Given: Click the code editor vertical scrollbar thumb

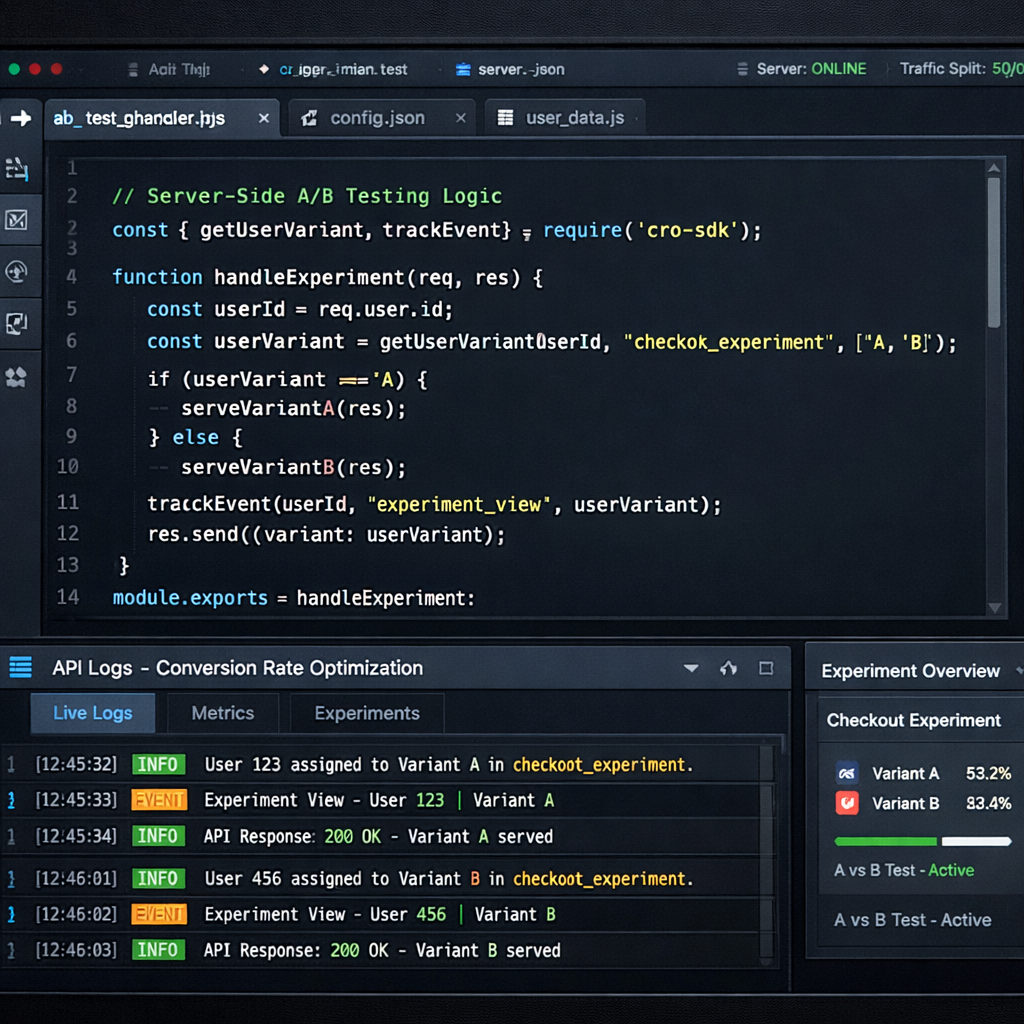Looking at the screenshot, I should tap(994, 252).
